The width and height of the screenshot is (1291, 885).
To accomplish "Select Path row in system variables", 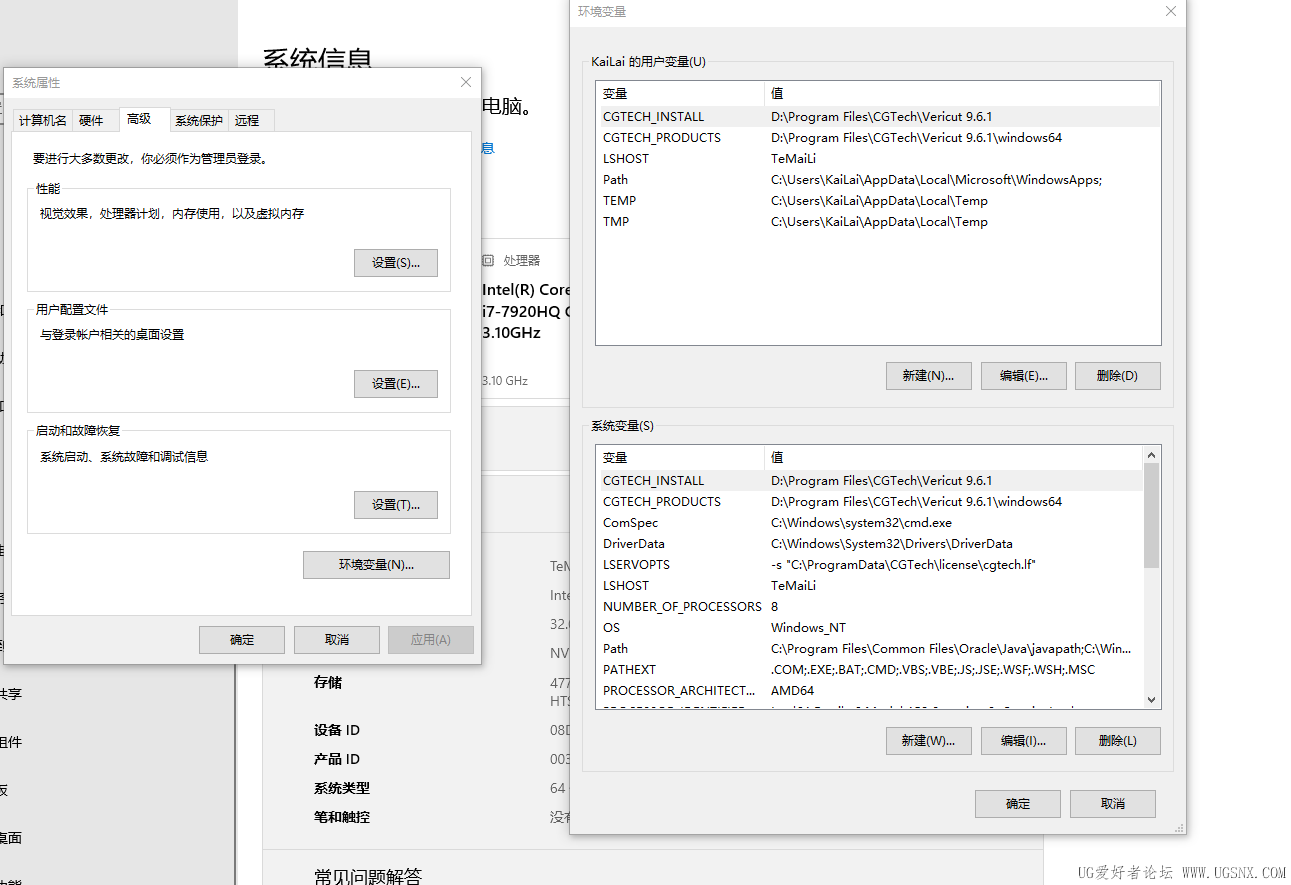I will pyautogui.click(x=616, y=649).
